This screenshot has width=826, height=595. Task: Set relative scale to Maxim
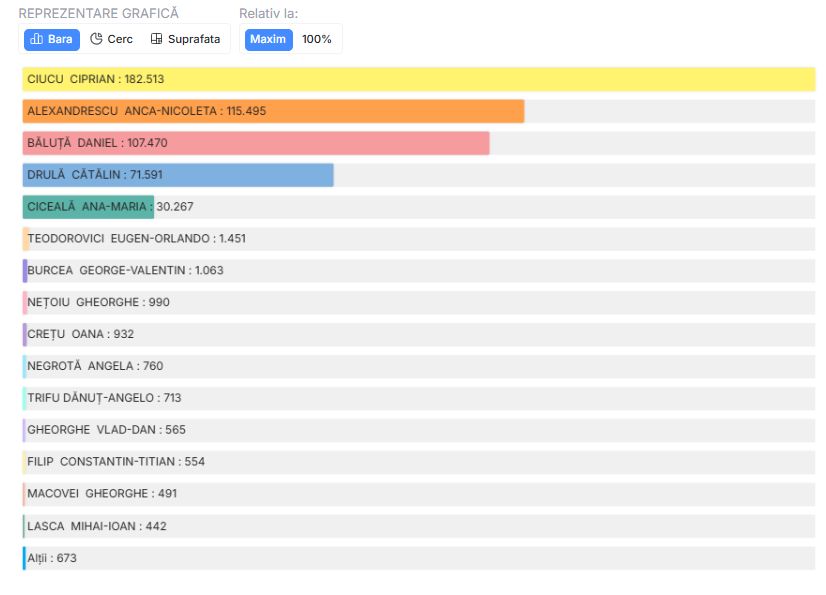click(268, 39)
